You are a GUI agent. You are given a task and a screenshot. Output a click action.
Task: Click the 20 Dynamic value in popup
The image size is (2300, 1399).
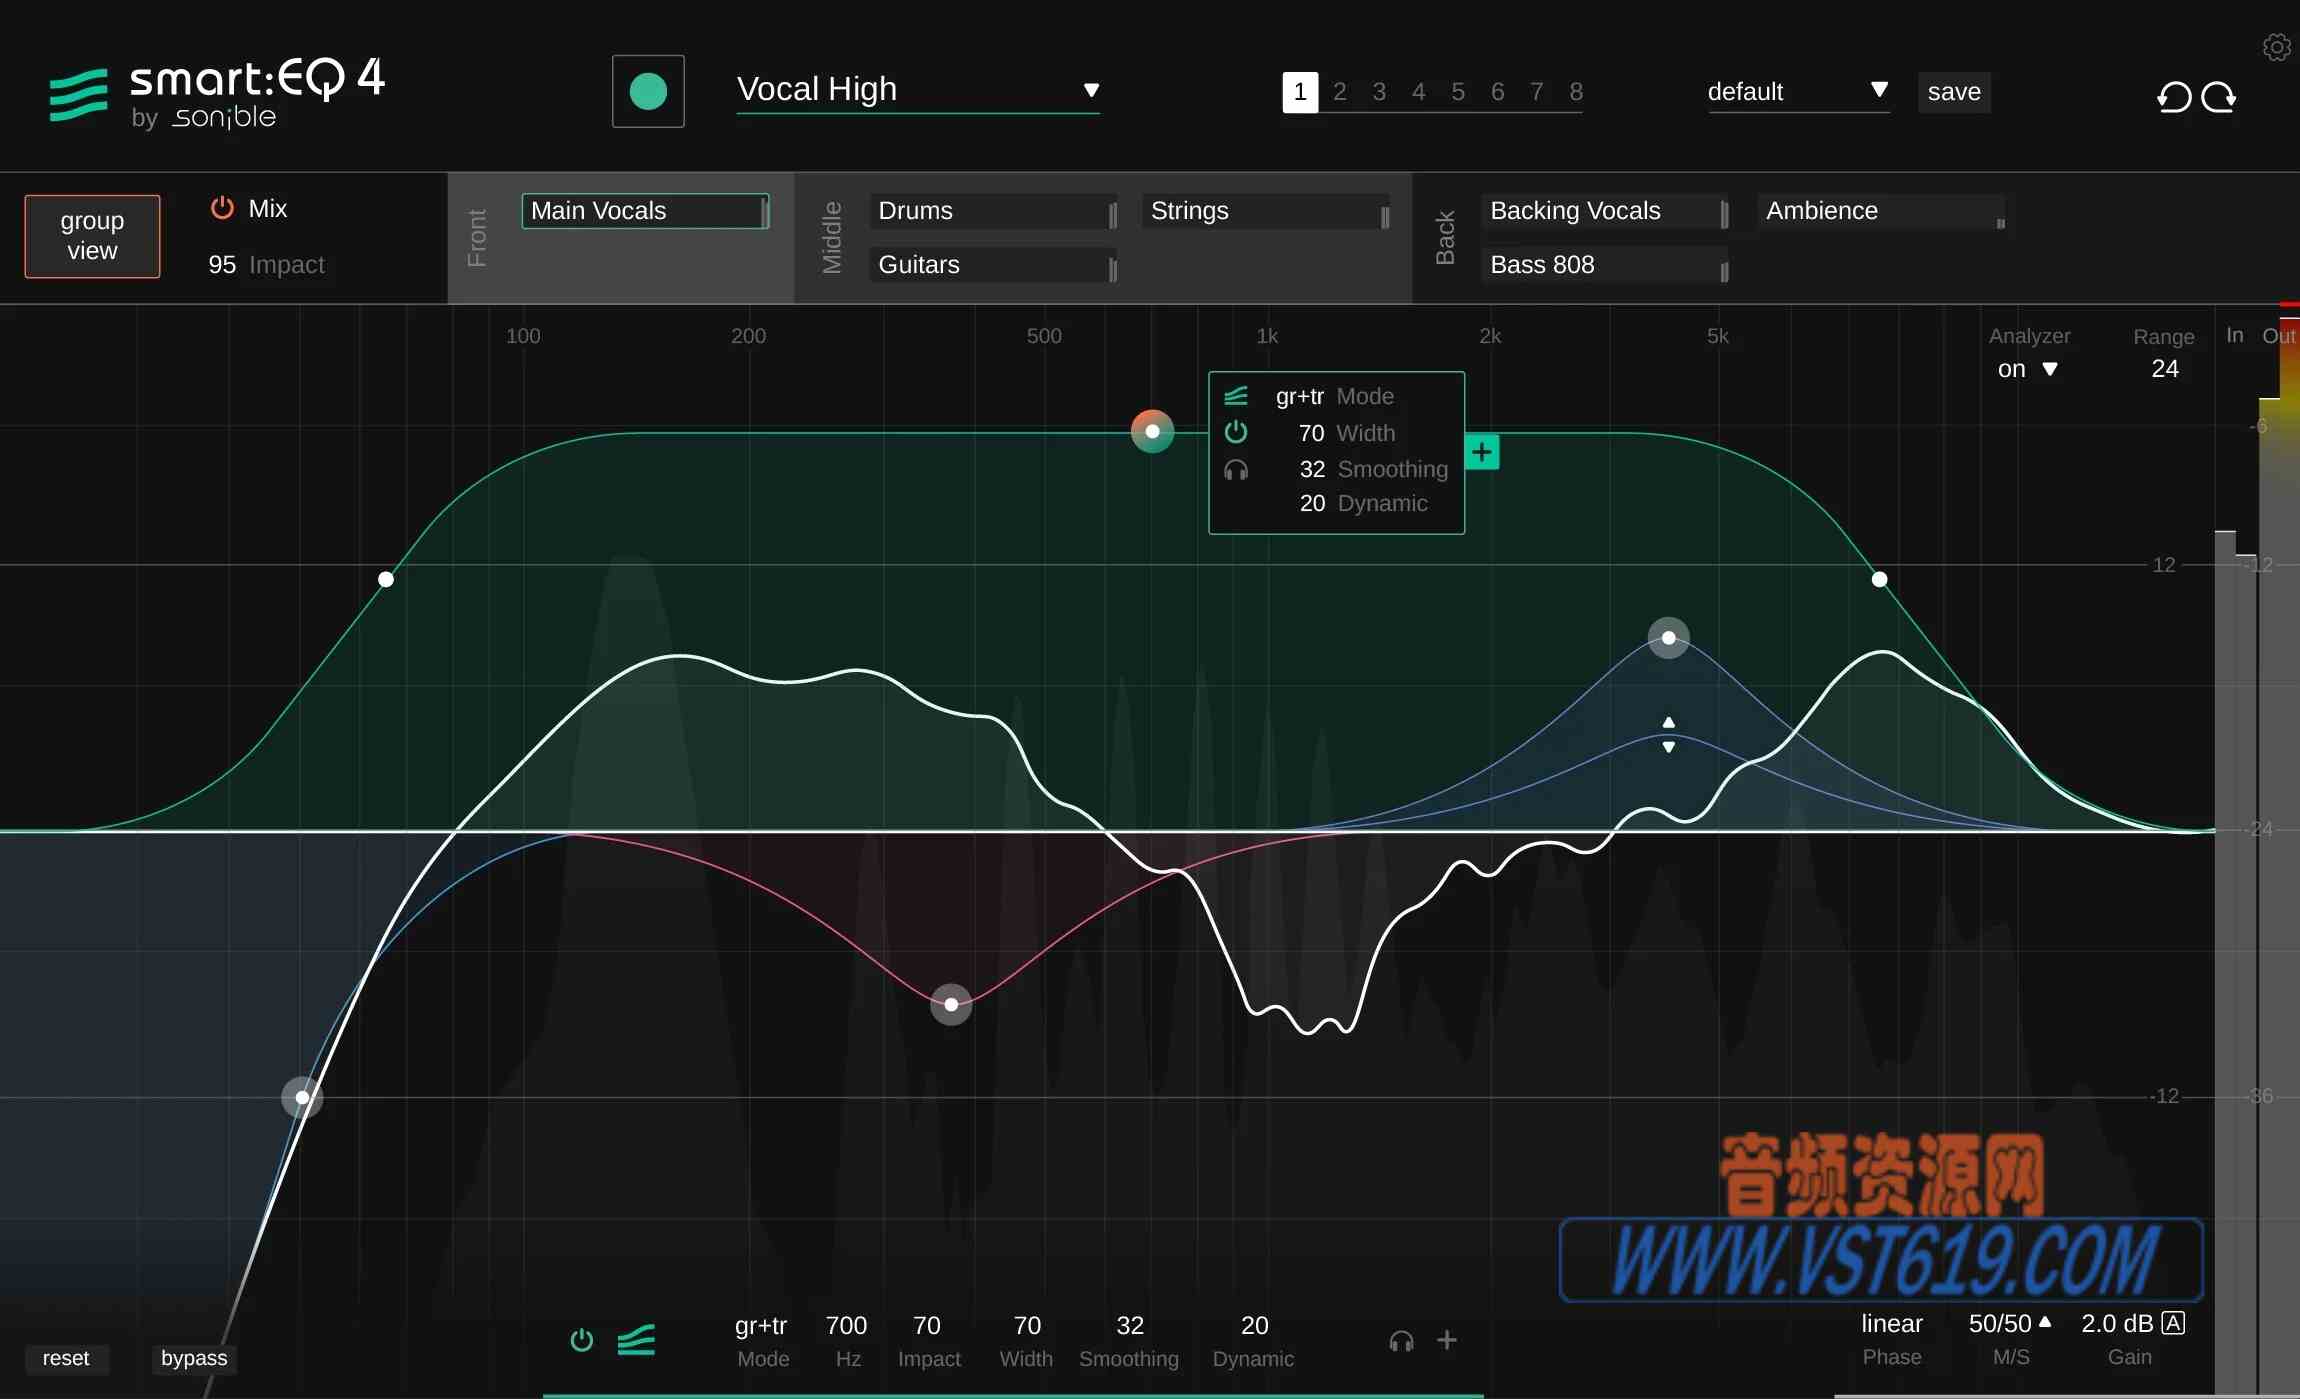pyautogui.click(x=1312, y=503)
